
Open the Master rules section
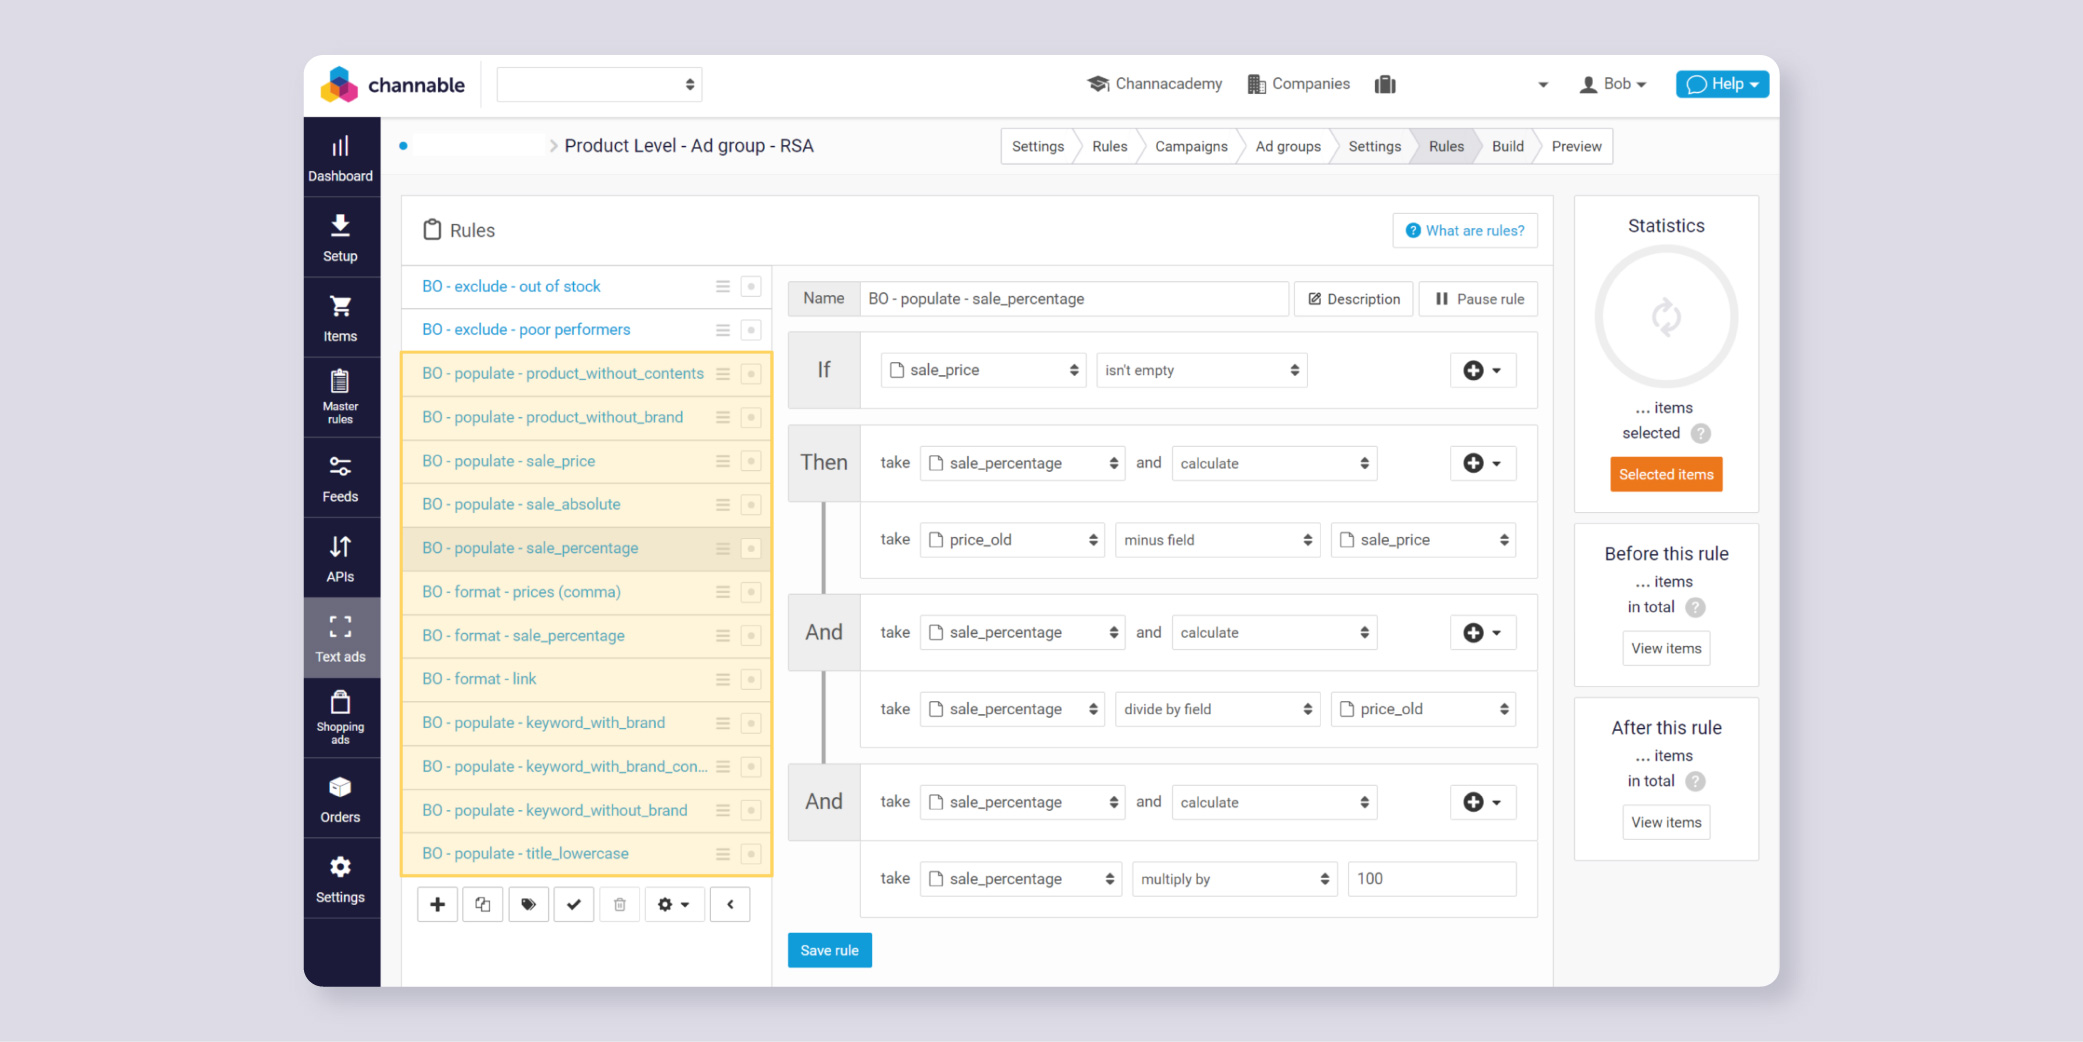pos(341,396)
